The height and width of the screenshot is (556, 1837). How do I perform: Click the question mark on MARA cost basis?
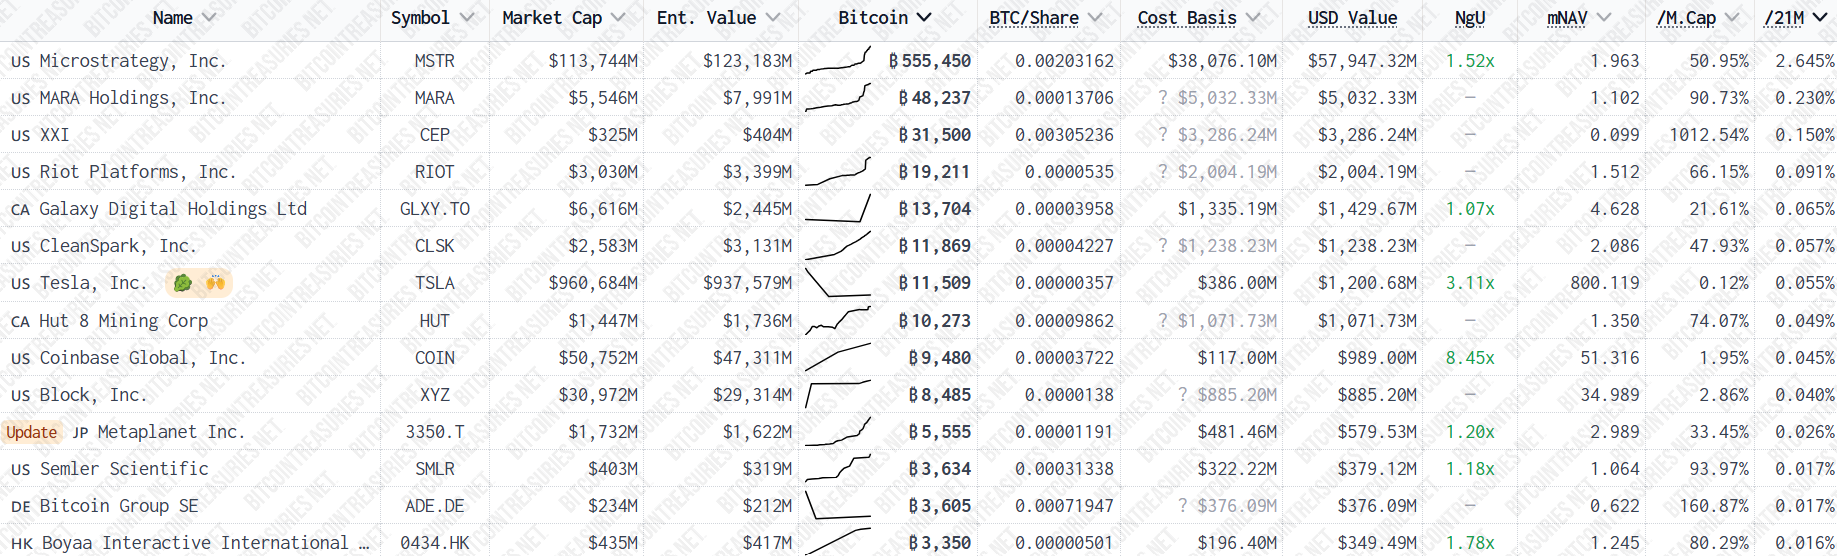click(x=1163, y=98)
